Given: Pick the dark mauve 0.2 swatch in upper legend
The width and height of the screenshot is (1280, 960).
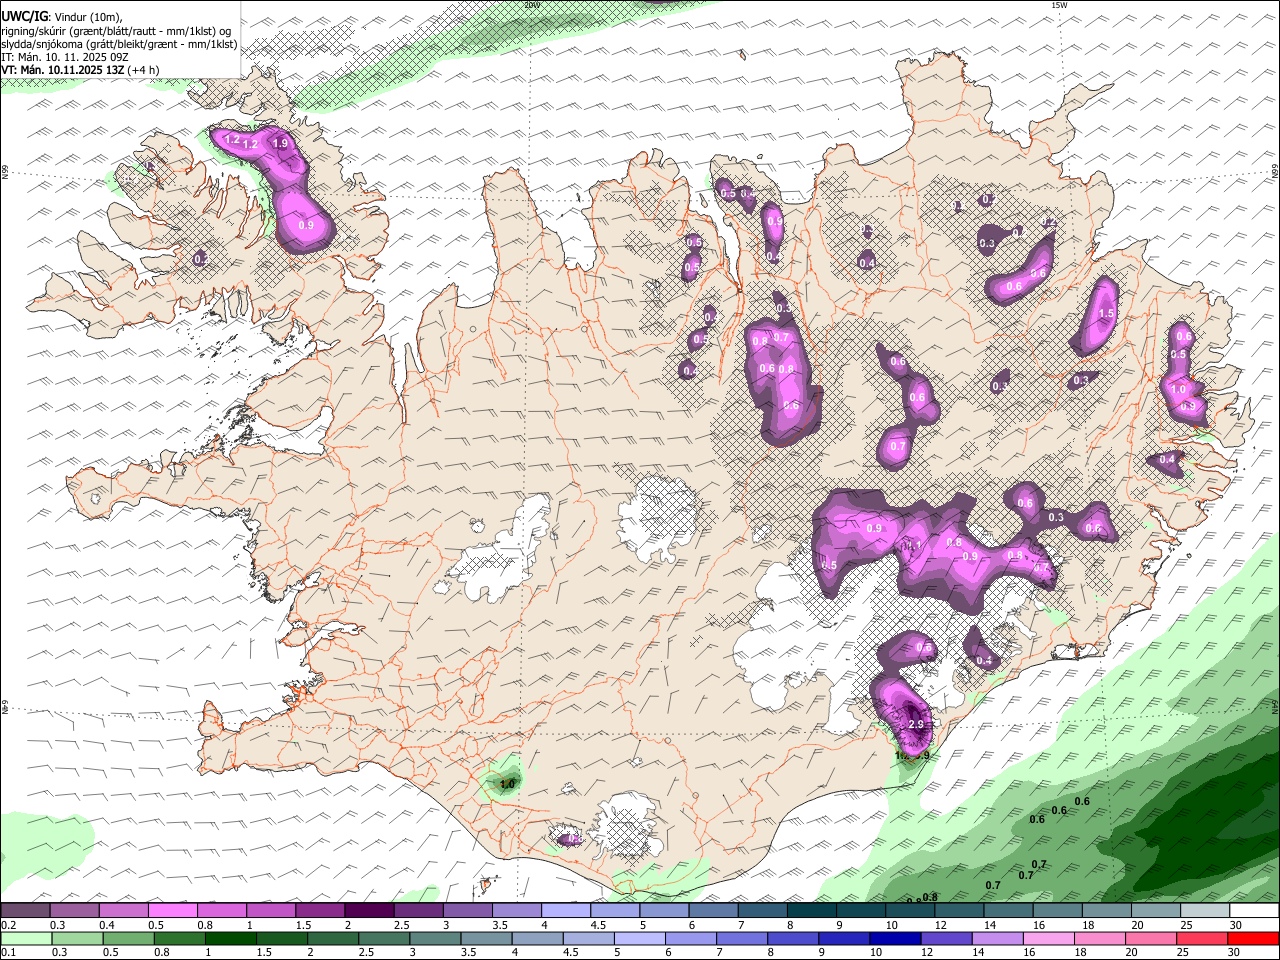Looking at the screenshot, I should point(25,910).
